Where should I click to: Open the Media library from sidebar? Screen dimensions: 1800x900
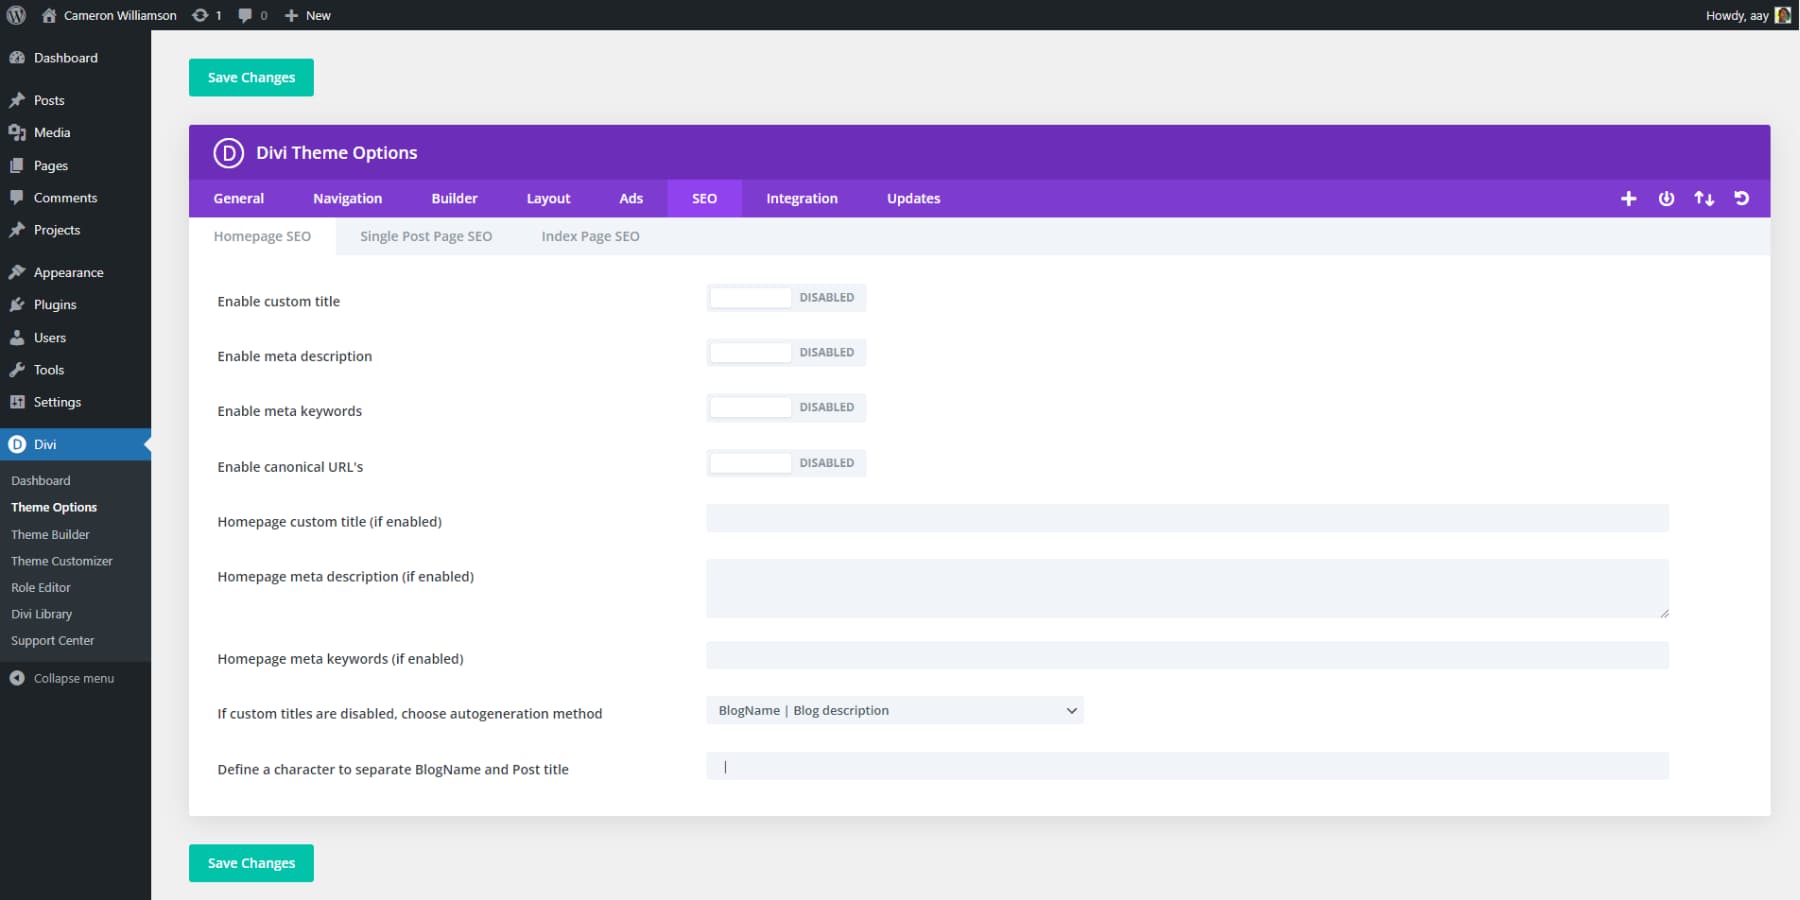(51, 132)
